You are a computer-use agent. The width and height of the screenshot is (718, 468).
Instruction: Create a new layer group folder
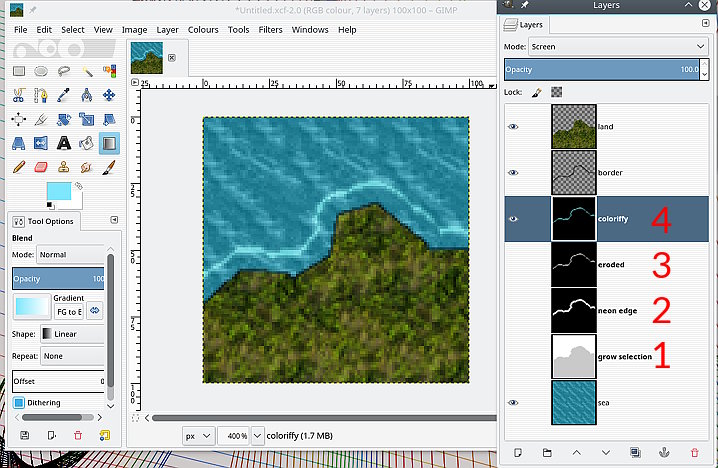pyautogui.click(x=547, y=452)
